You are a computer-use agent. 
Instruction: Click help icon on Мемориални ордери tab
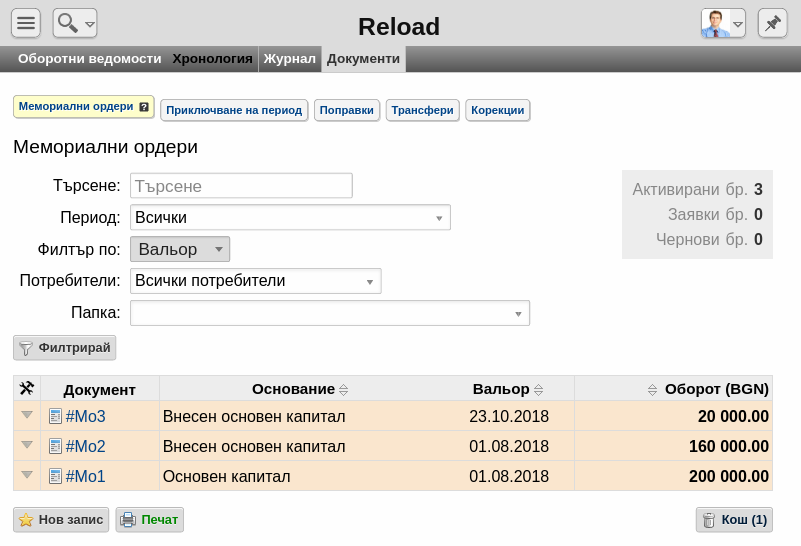click(144, 107)
